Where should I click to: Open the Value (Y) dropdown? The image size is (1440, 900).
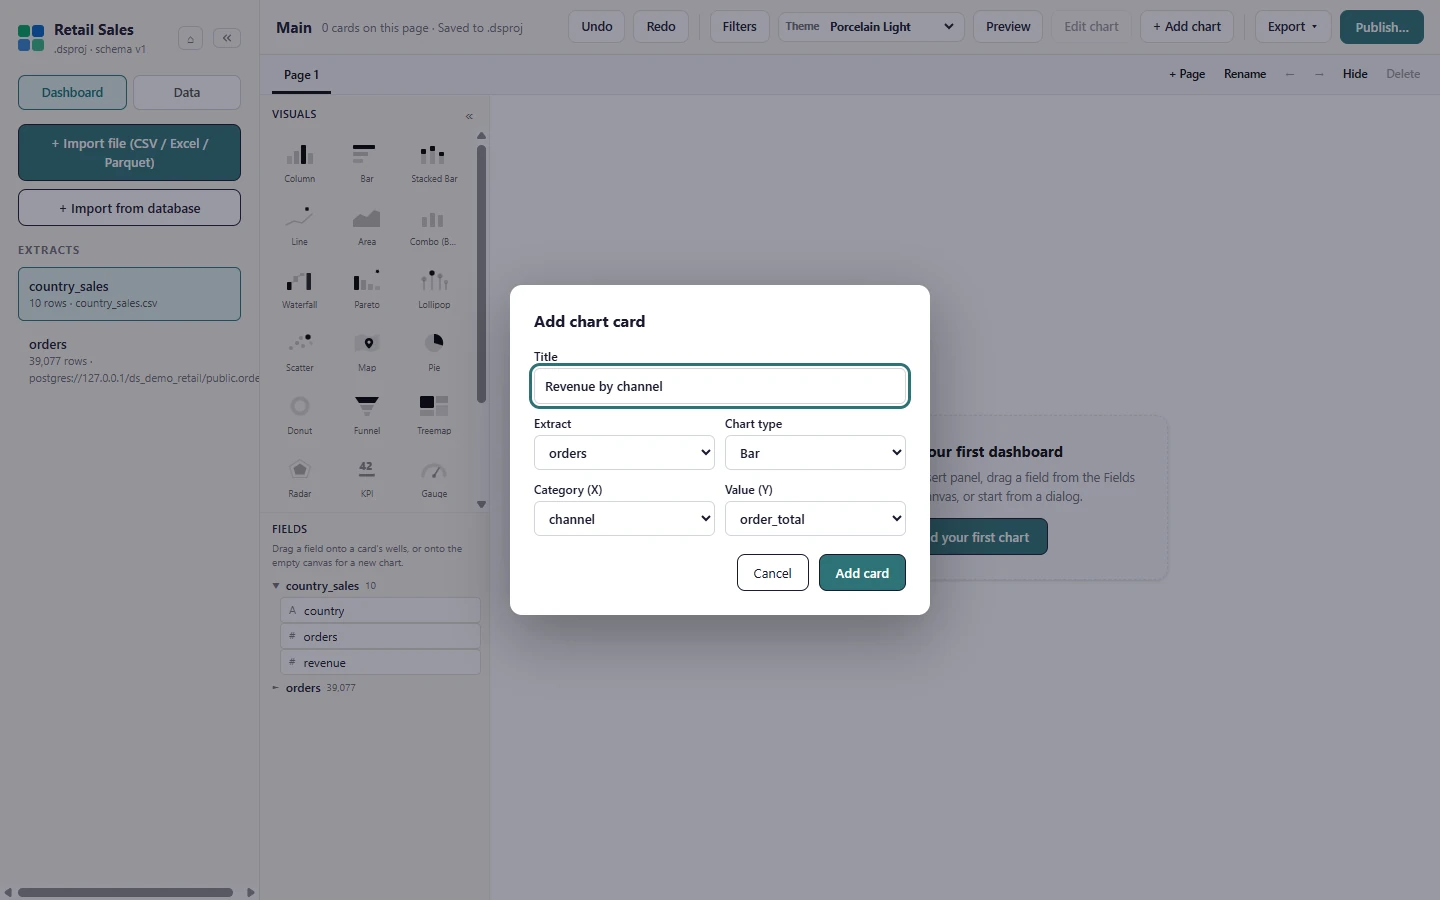815,519
